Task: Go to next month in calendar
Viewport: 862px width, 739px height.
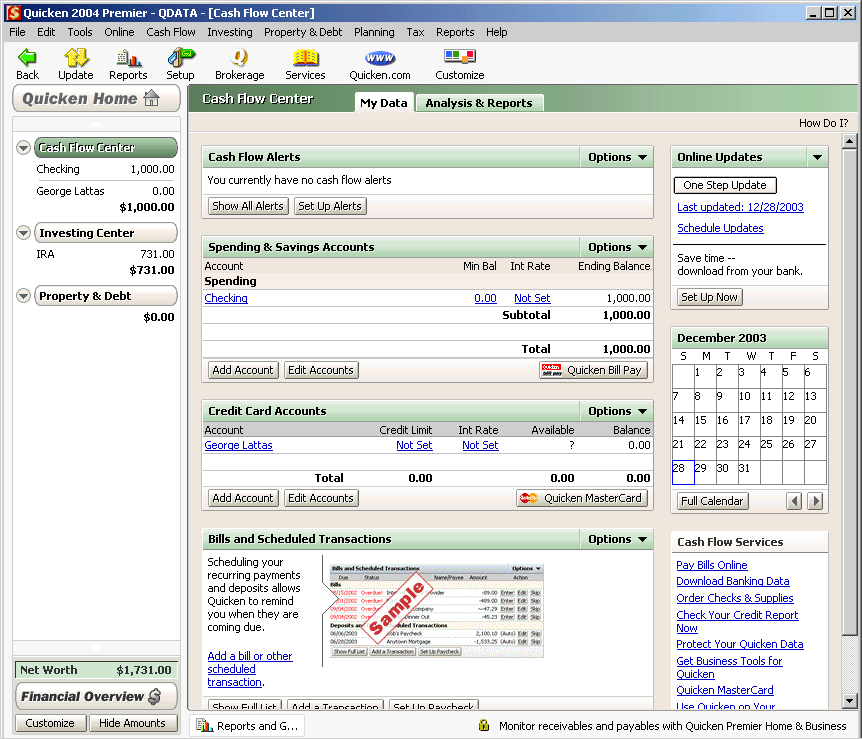Action: pyautogui.click(x=816, y=501)
